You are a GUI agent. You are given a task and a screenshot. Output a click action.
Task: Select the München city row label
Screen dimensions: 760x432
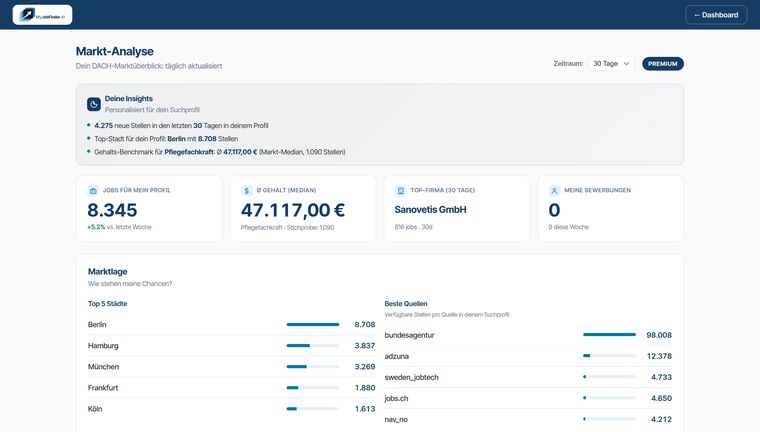coord(103,367)
